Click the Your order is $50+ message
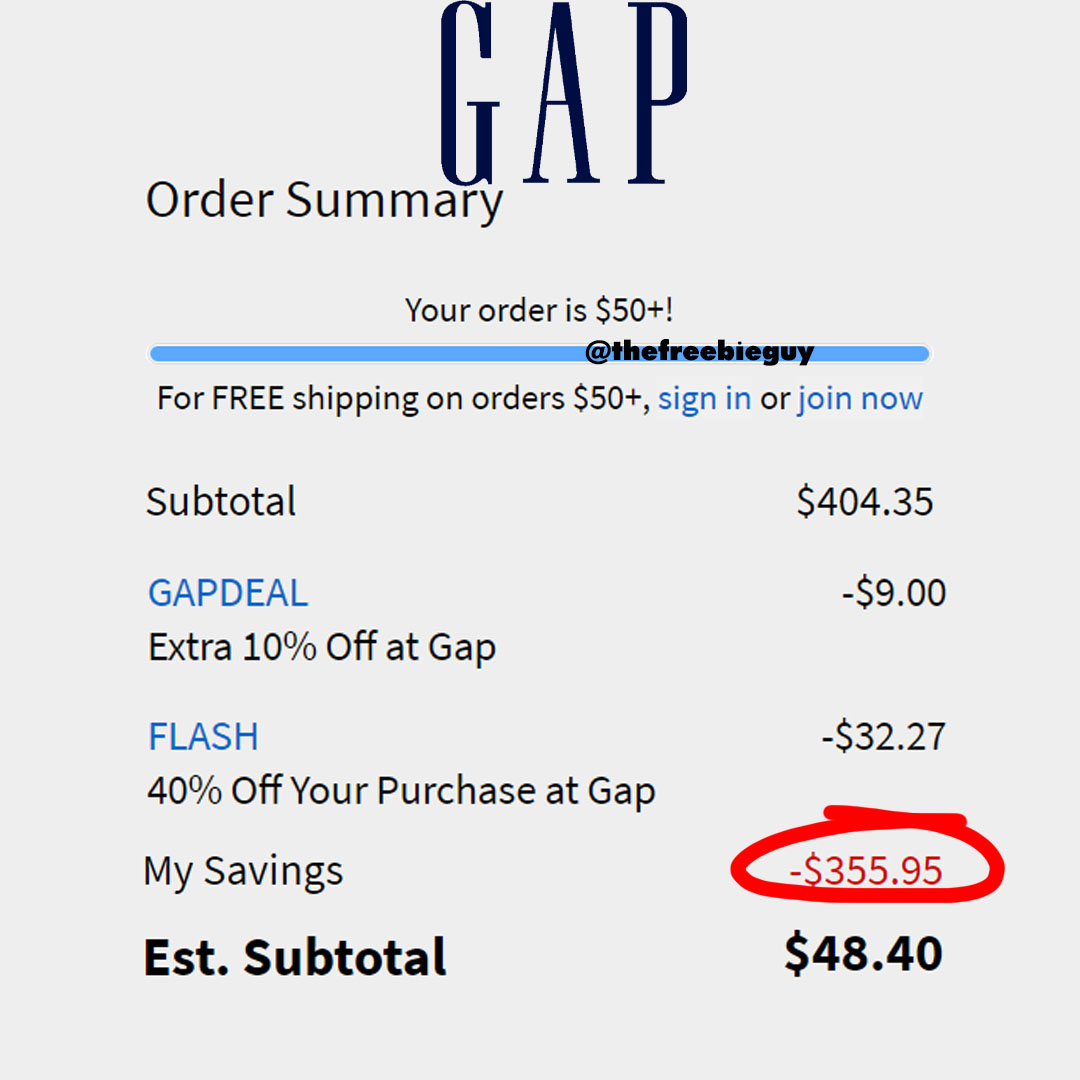Image resolution: width=1080 pixels, height=1080 pixels. point(540,310)
